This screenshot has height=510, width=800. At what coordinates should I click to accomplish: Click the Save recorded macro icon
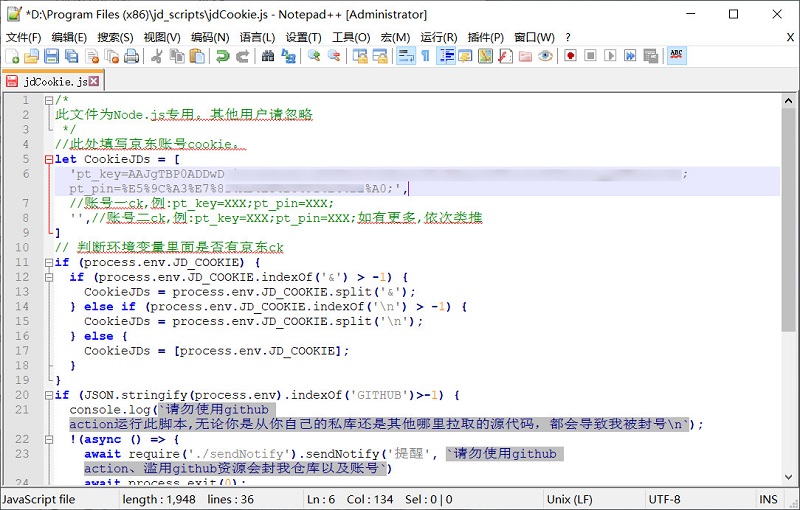[651, 56]
